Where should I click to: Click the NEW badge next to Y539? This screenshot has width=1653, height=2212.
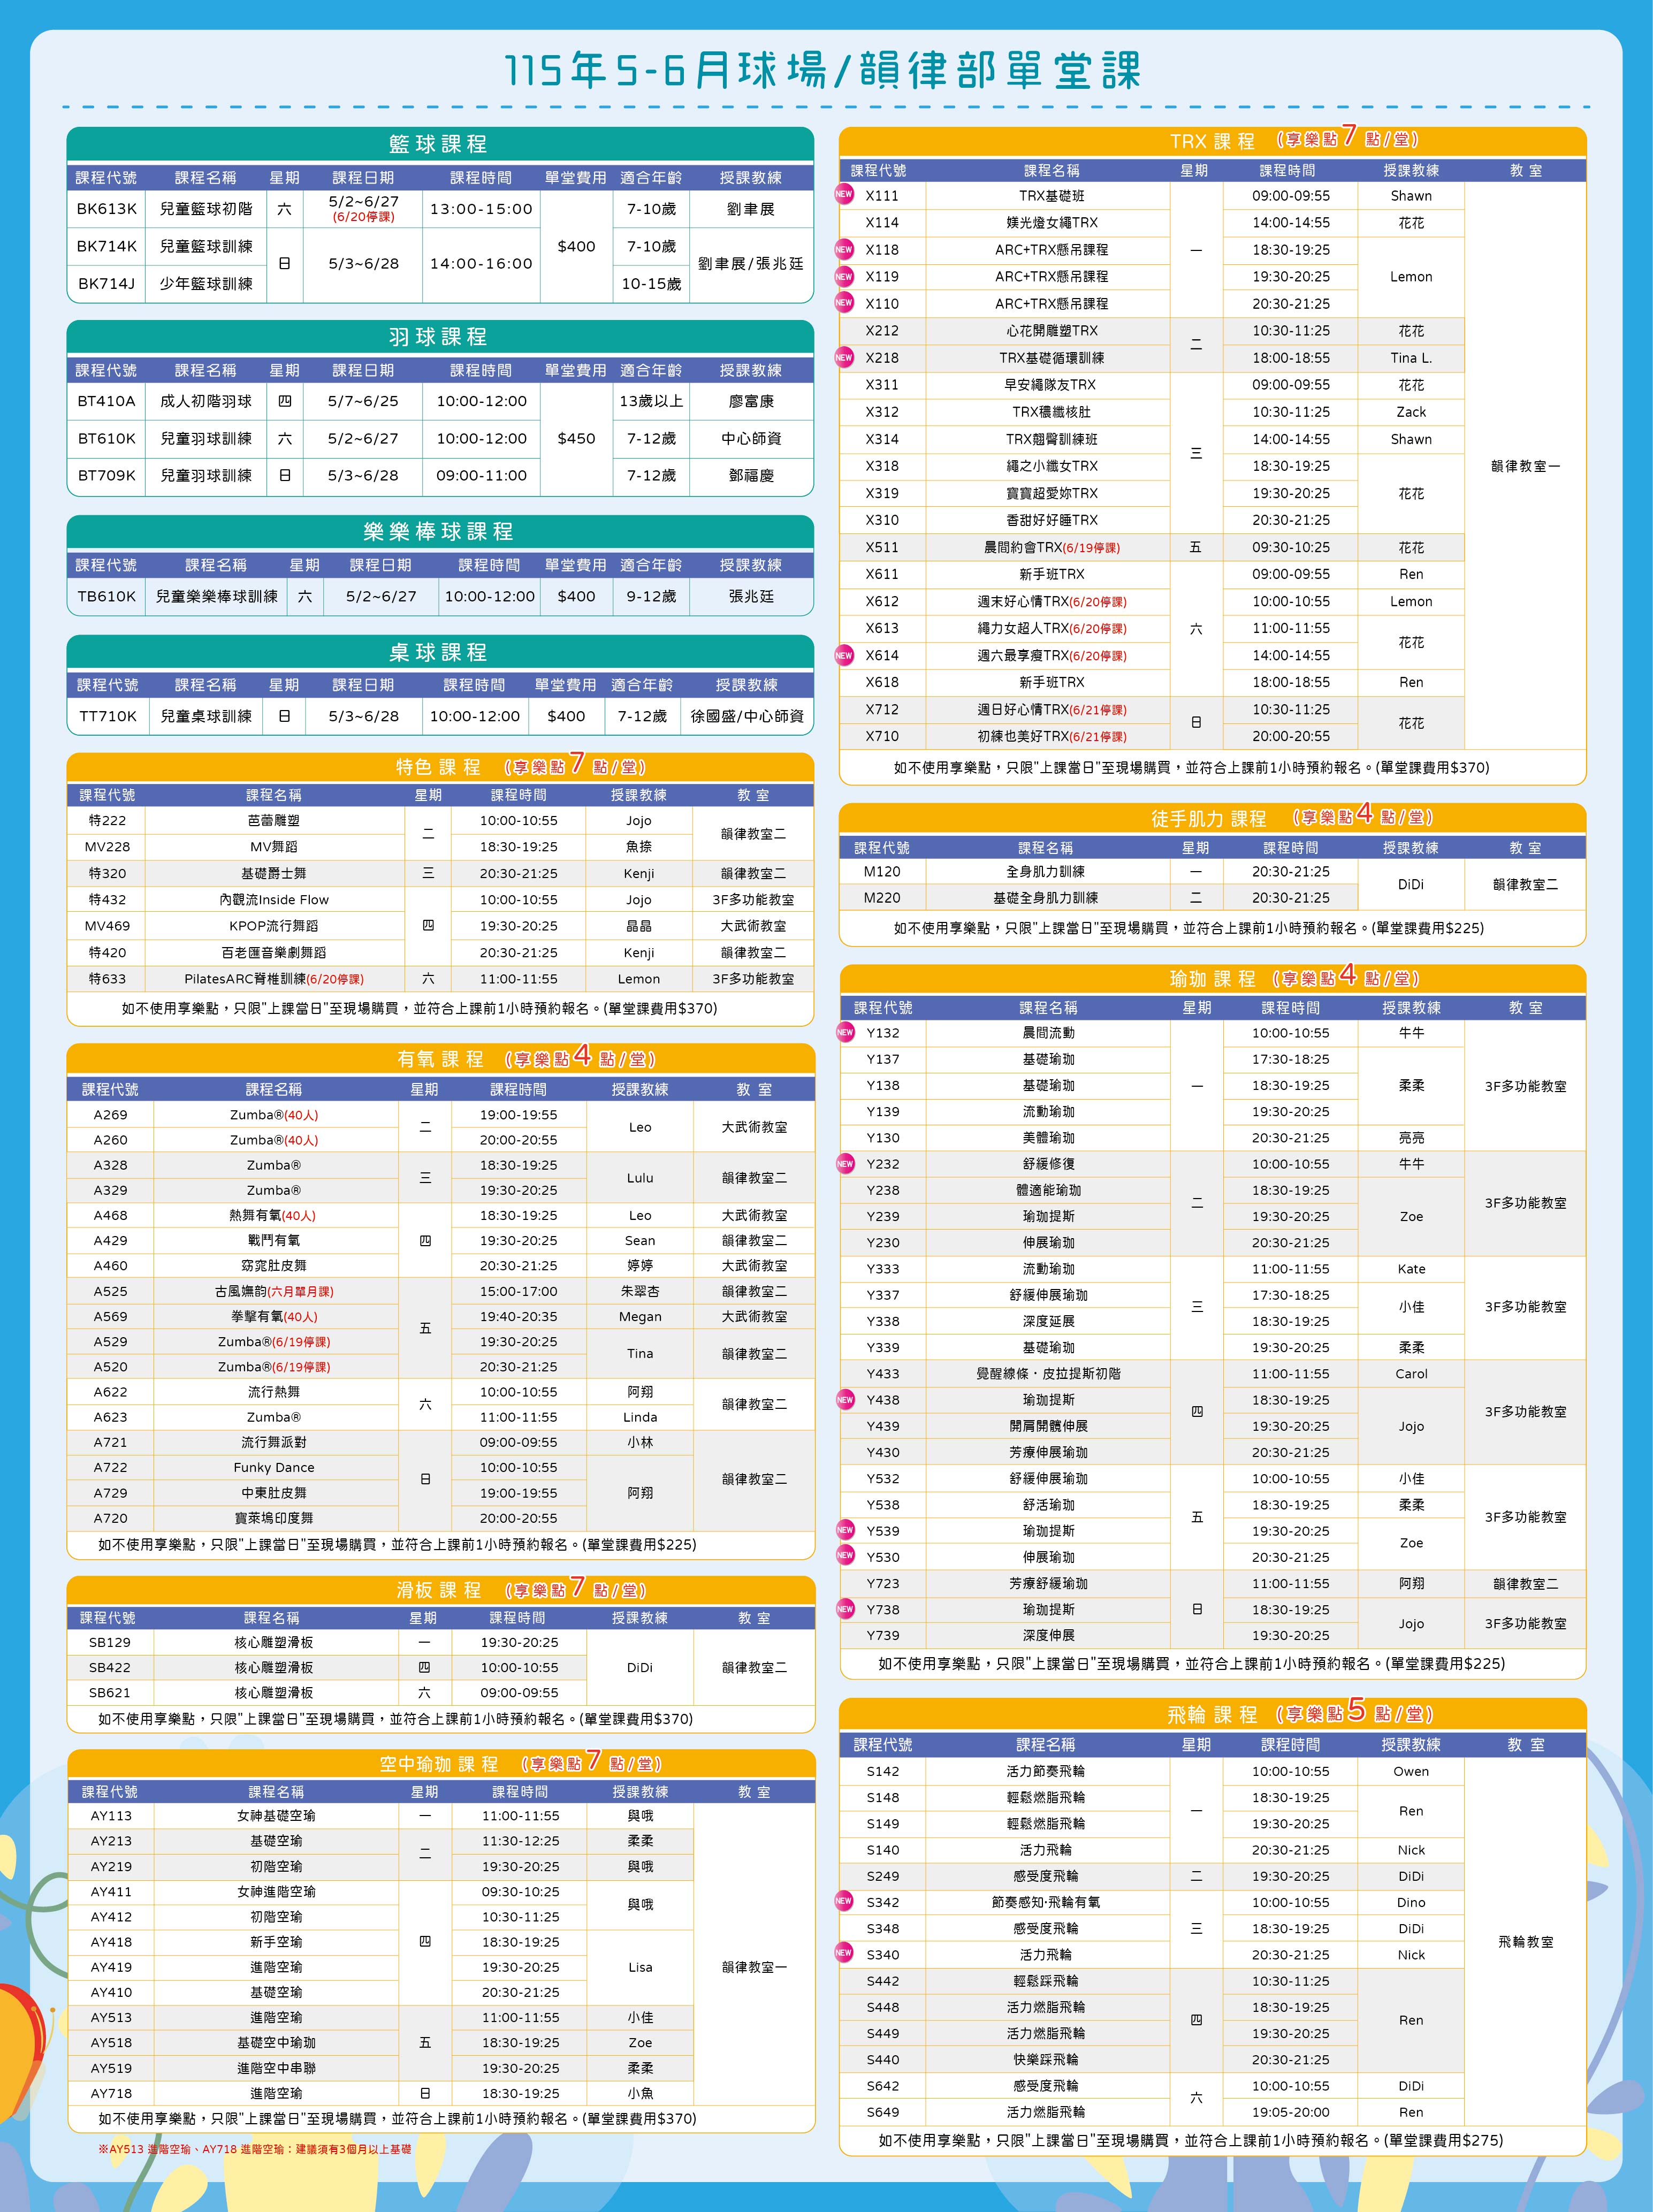click(845, 1530)
